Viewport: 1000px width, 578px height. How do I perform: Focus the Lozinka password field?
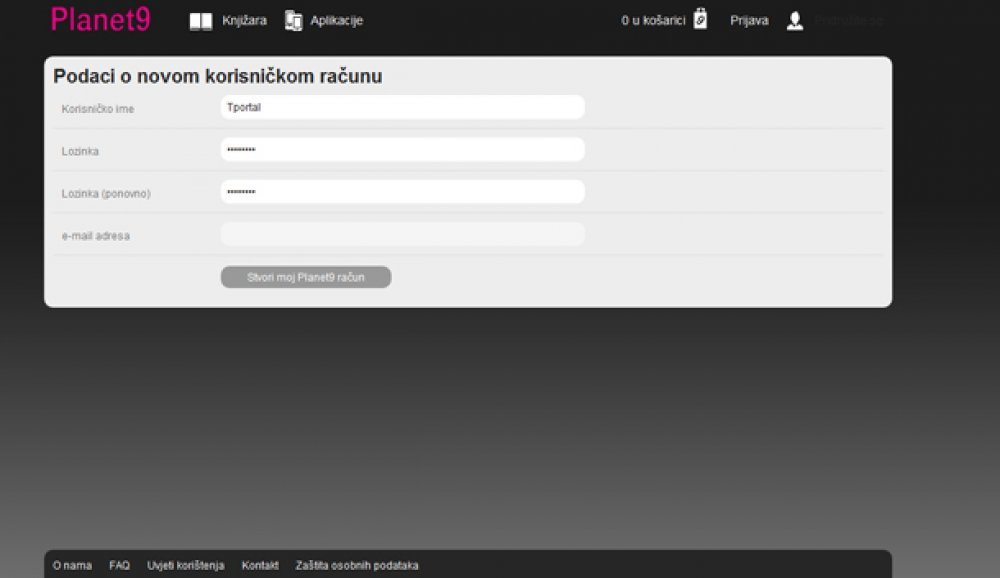pos(402,149)
